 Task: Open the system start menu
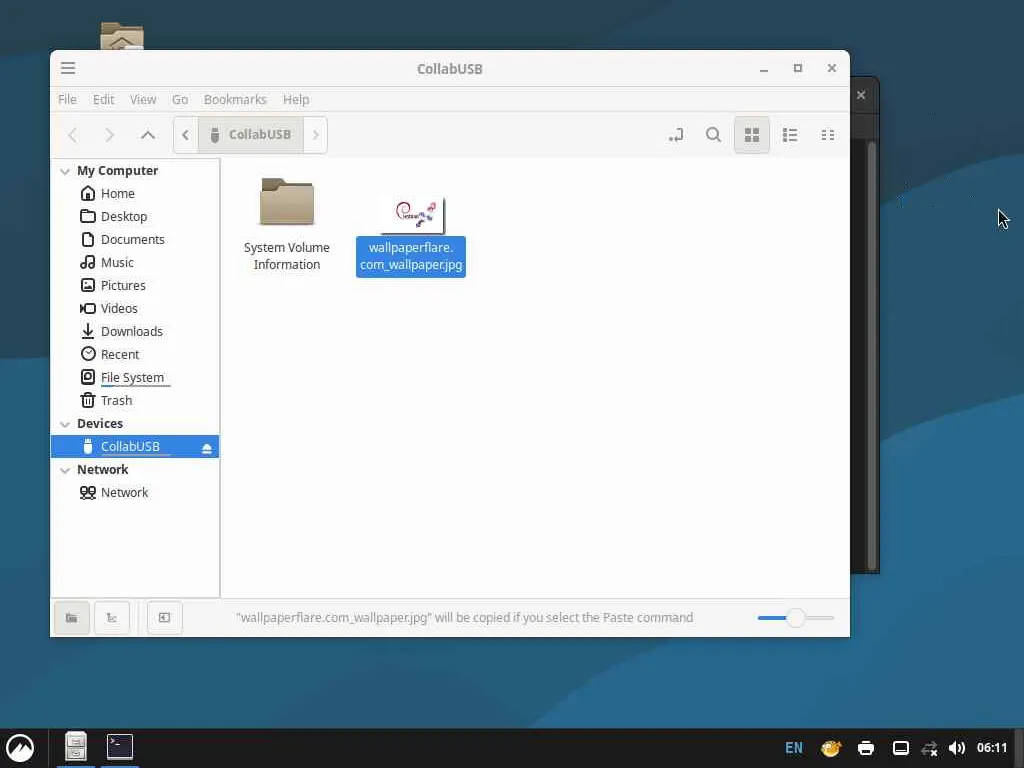pyautogui.click(x=20, y=748)
